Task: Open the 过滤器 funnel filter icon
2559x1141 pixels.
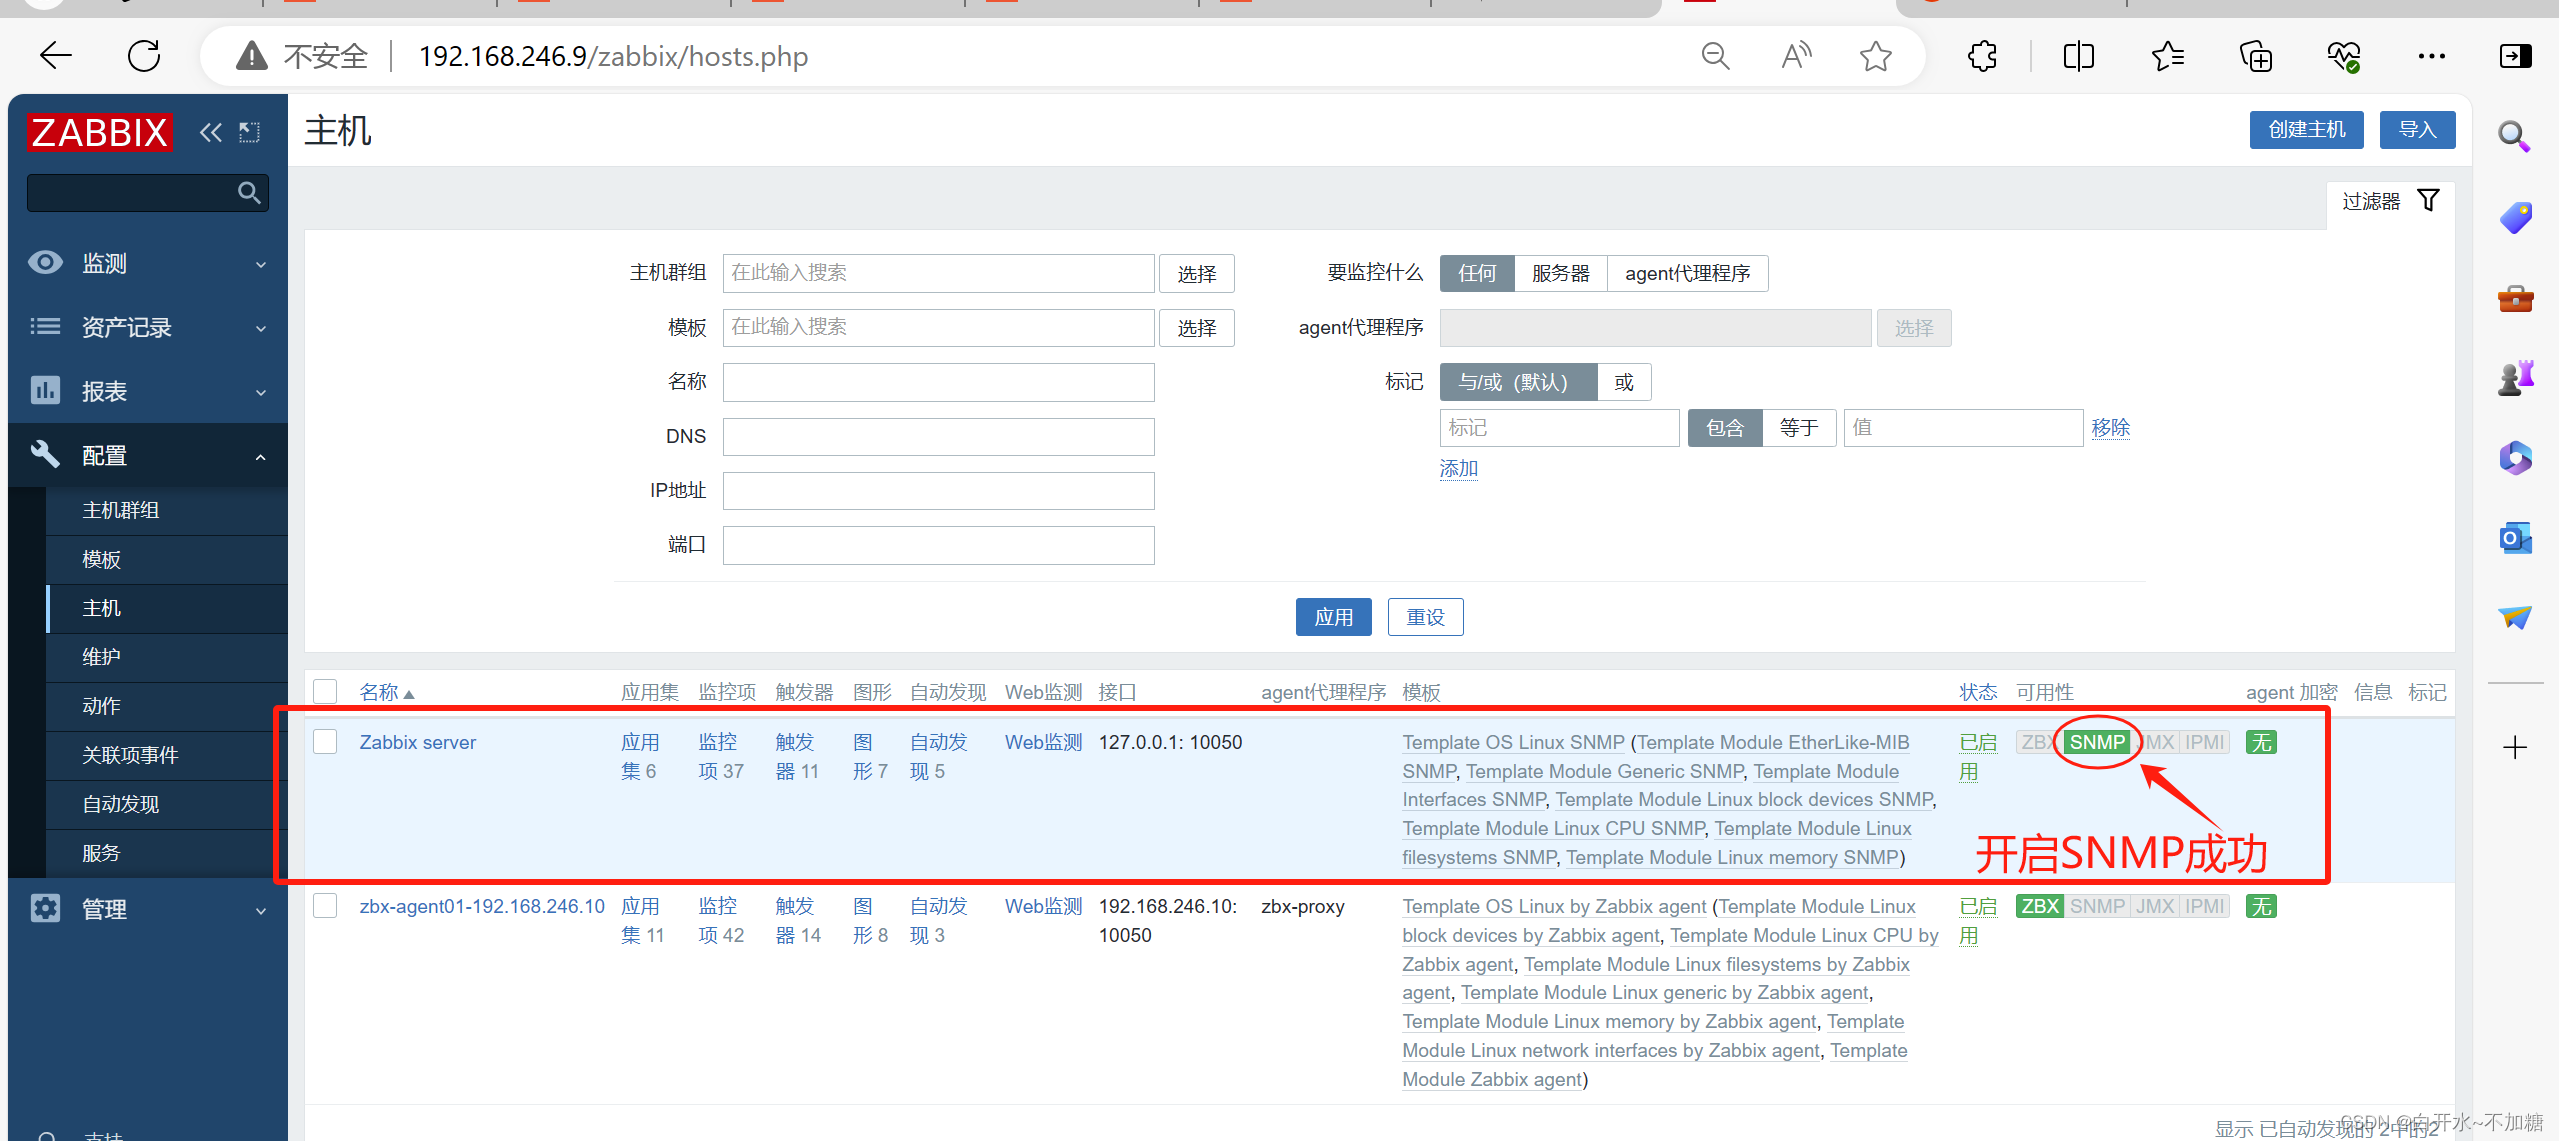Action: (2430, 200)
